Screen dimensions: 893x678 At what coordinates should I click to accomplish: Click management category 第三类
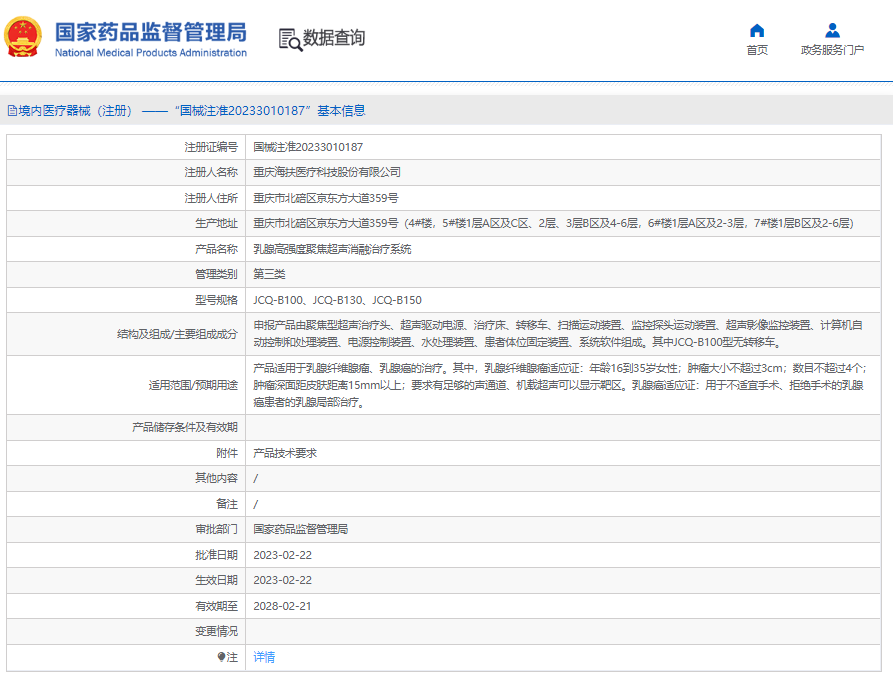[269, 274]
